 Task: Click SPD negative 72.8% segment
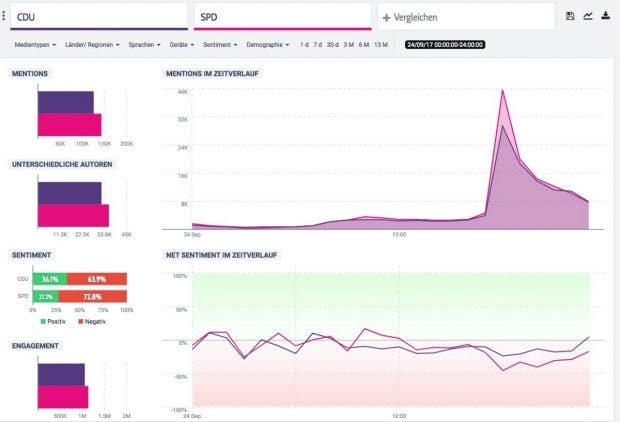coord(93,296)
